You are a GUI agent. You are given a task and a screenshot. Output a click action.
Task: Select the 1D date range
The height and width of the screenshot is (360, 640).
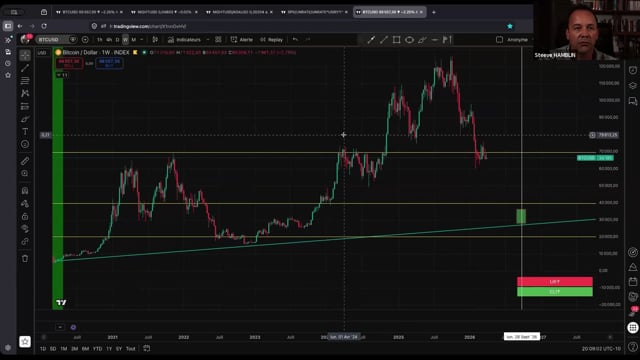(43, 349)
